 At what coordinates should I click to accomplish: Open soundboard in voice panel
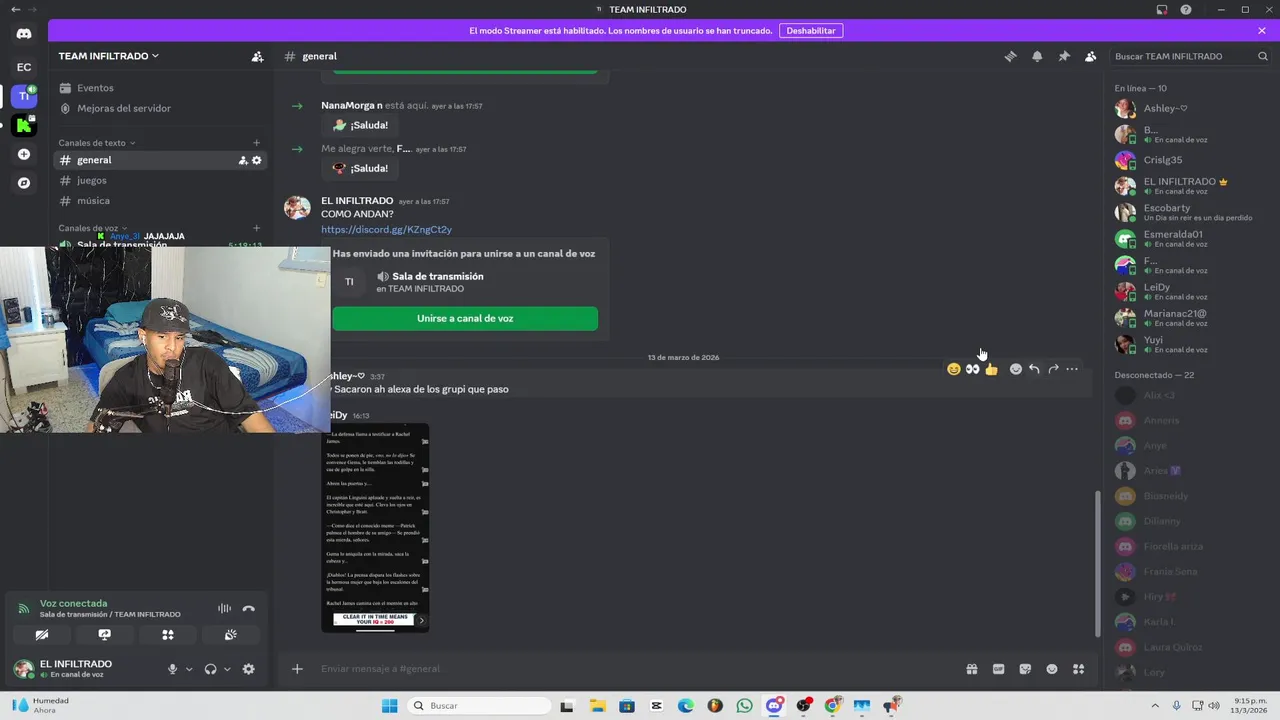[231, 635]
